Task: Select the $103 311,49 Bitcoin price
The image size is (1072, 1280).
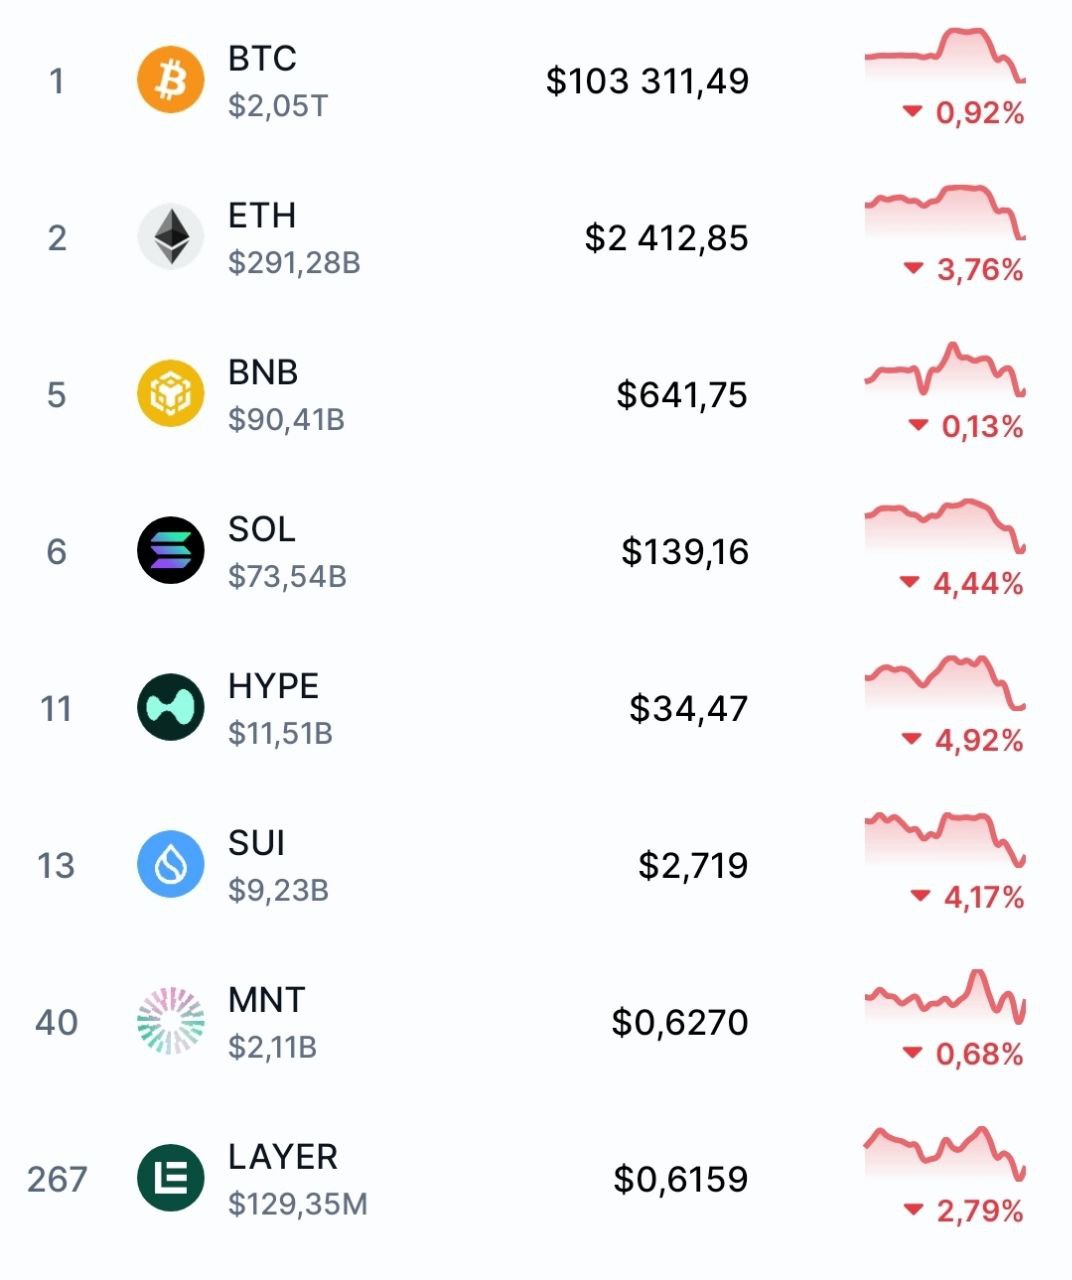Action: point(647,81)
